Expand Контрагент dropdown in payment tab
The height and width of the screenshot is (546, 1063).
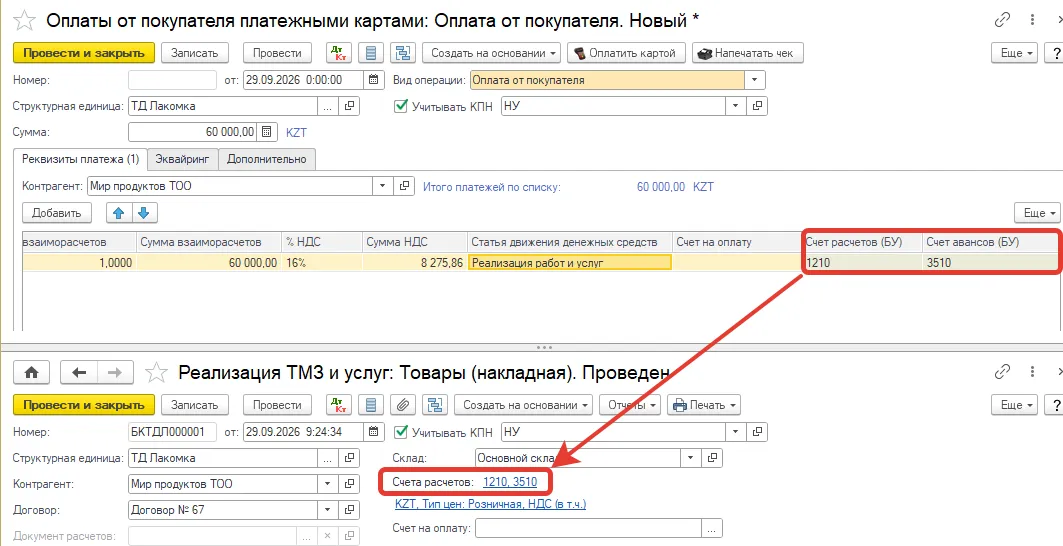pos(382,186)
